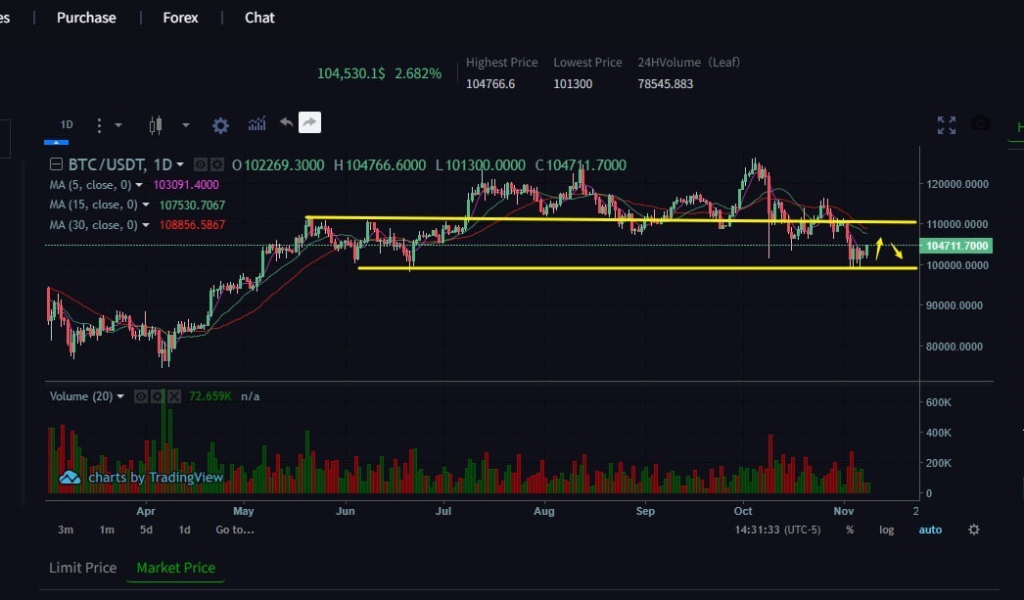Remove the Volume indicator with X icon
The image size is (1024, 600).
pyautogui.click(x=175, y=397)
